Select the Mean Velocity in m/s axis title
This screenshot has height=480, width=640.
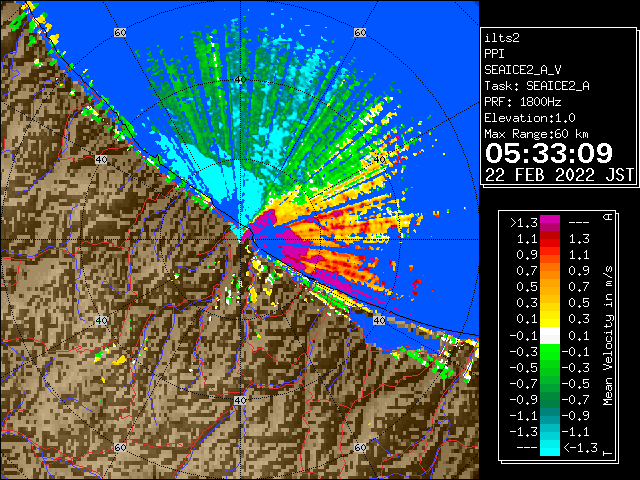608,336
